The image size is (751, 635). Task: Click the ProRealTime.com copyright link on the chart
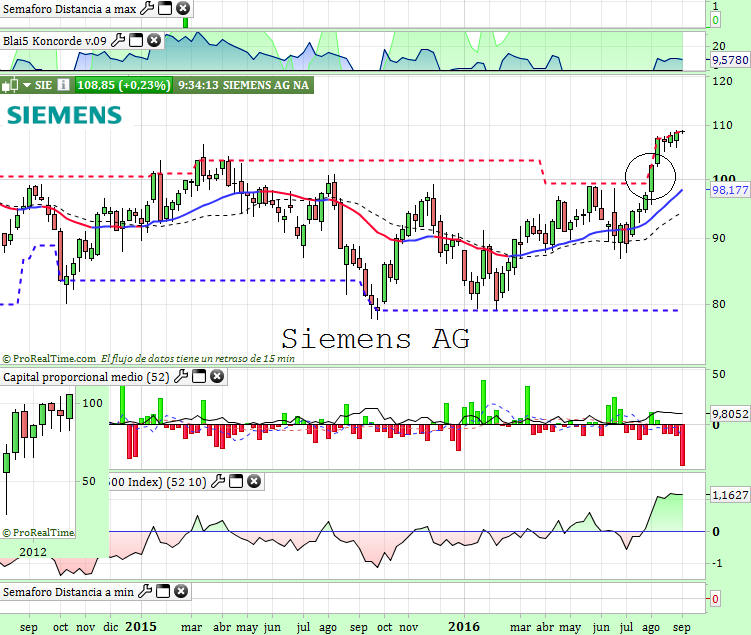click(50, 357)
